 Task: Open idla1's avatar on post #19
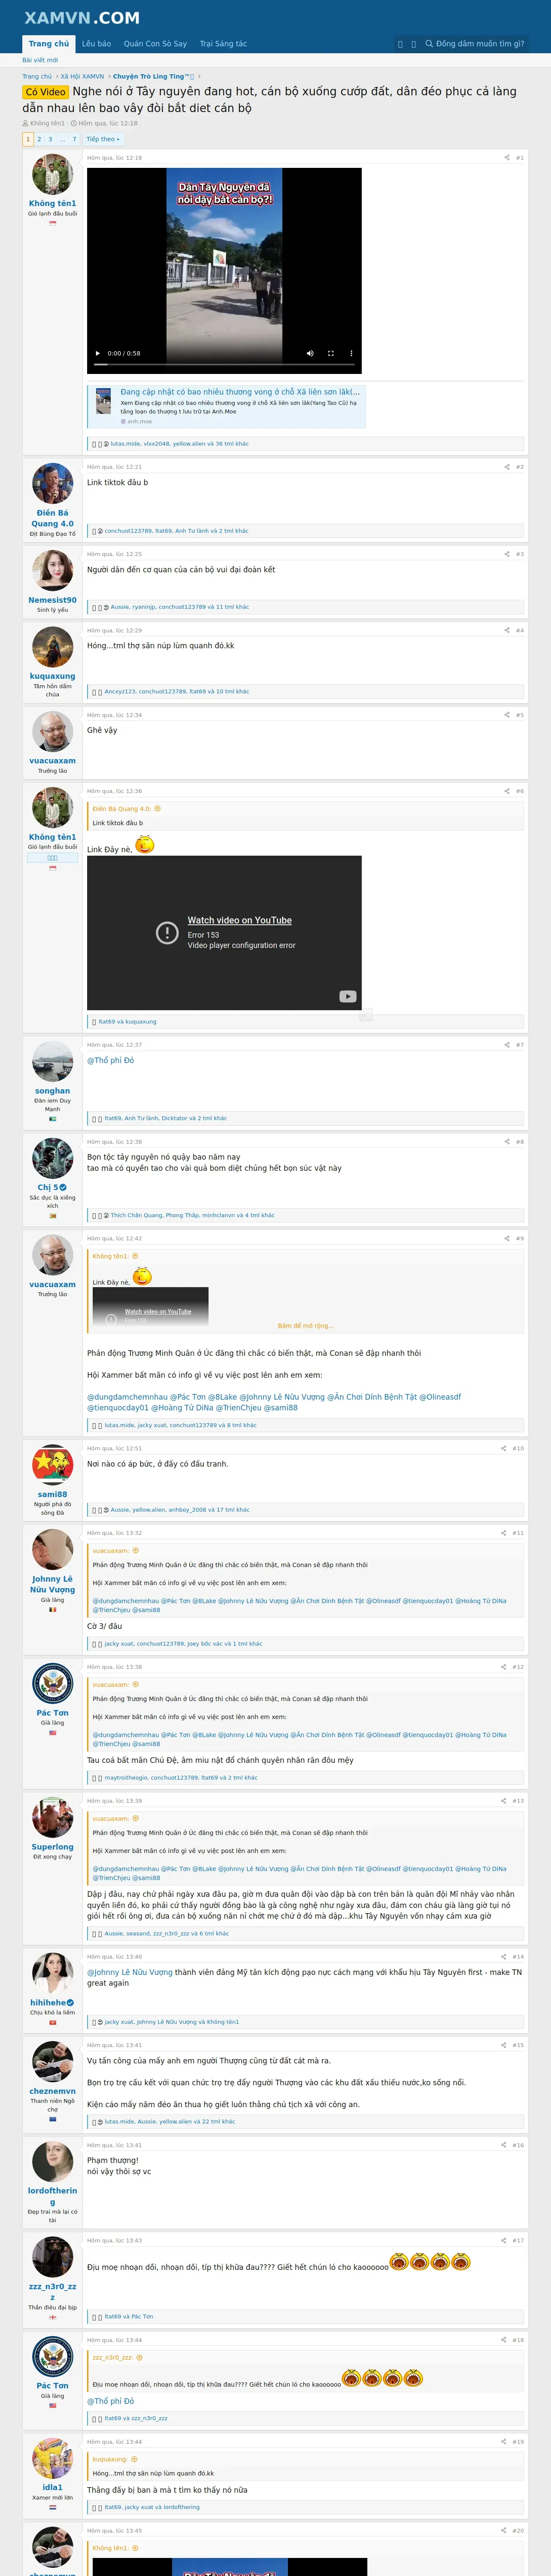coord(52,2459)
